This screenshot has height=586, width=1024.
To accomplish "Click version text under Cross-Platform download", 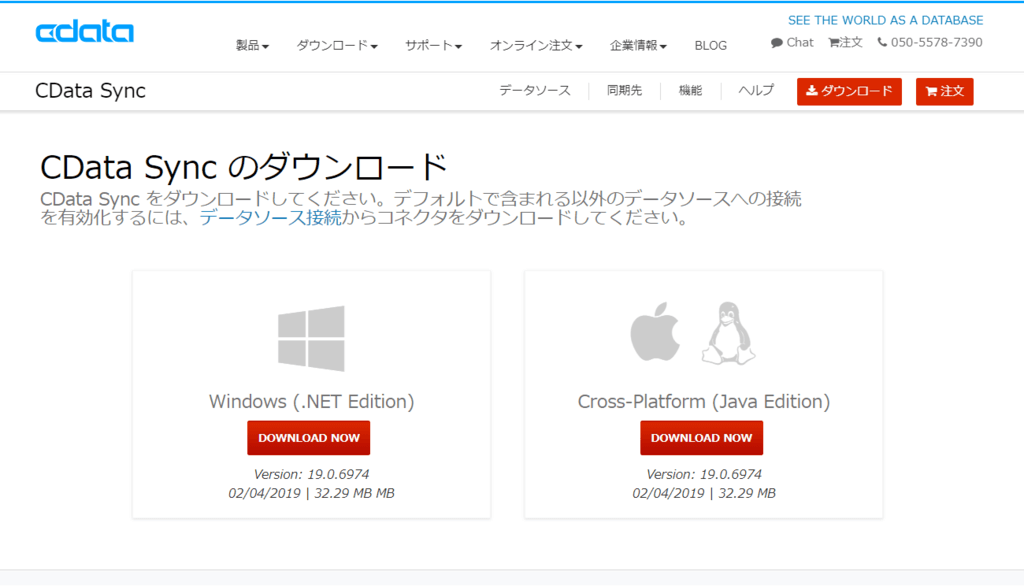I will point(704,474).
